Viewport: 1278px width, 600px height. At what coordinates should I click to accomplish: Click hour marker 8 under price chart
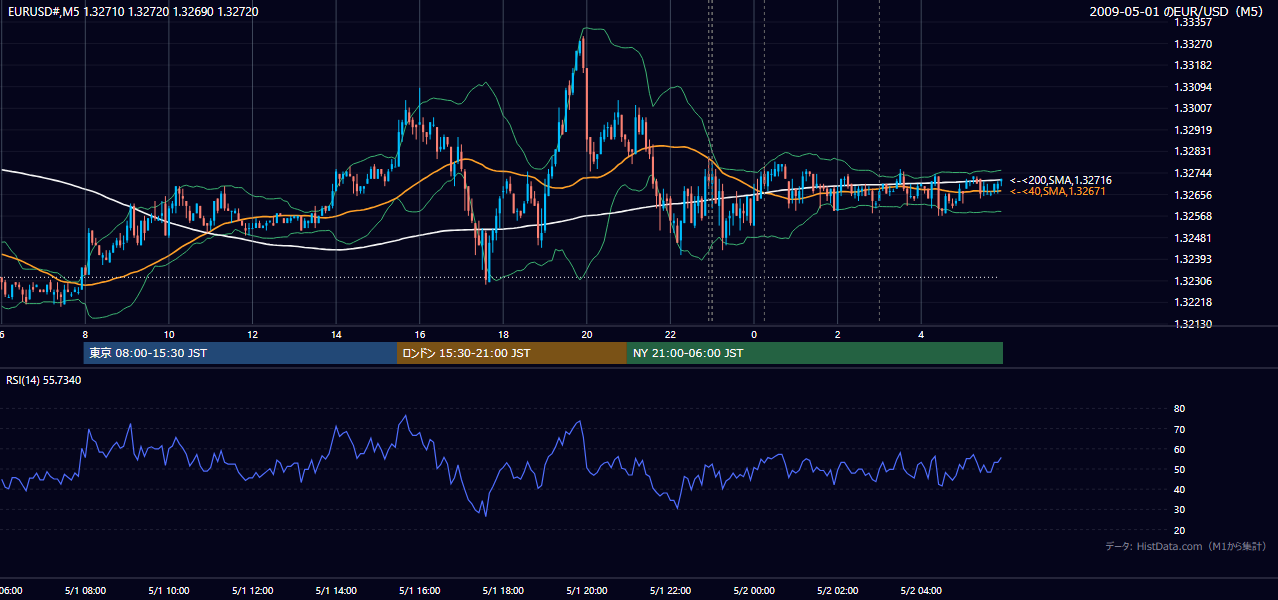click(85, 335)
